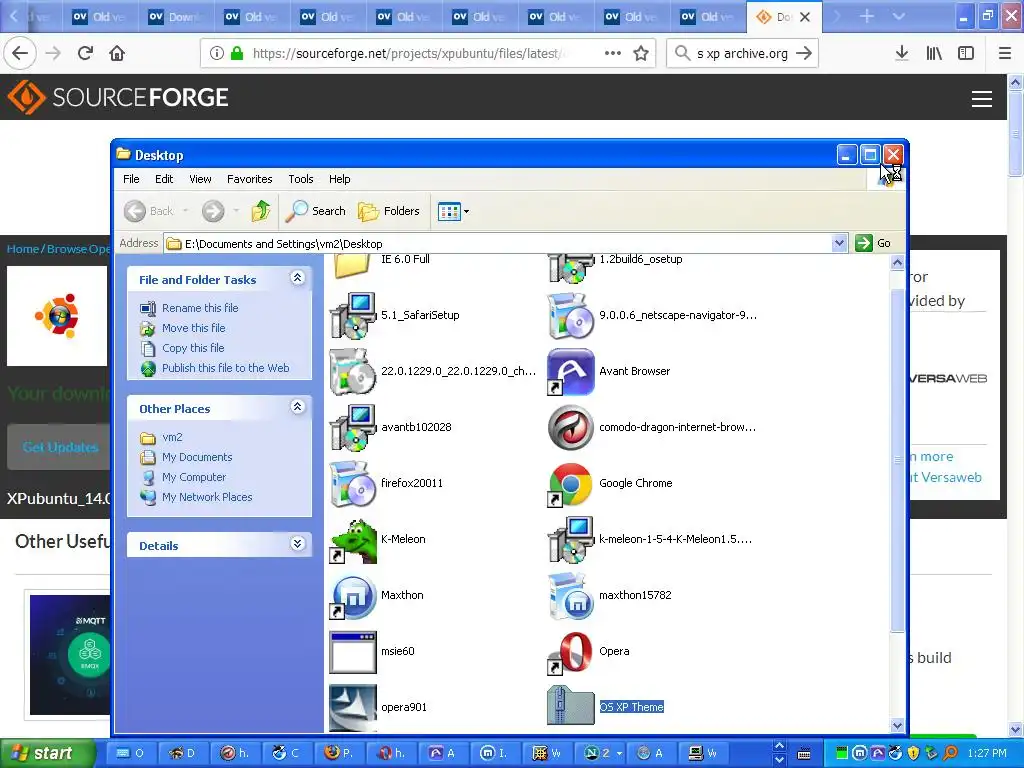Open the Favorites menu
Image resolution: width=1024 pixels, height=768 pixels.
[249, 179]
